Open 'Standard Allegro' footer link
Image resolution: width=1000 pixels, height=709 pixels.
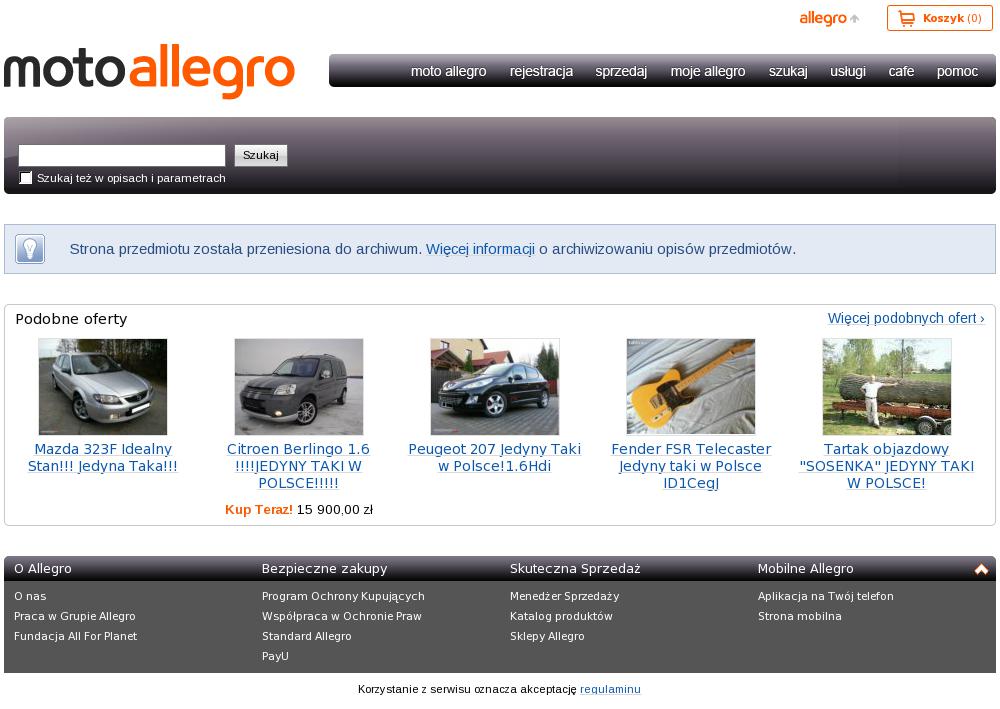click(307, 636)
